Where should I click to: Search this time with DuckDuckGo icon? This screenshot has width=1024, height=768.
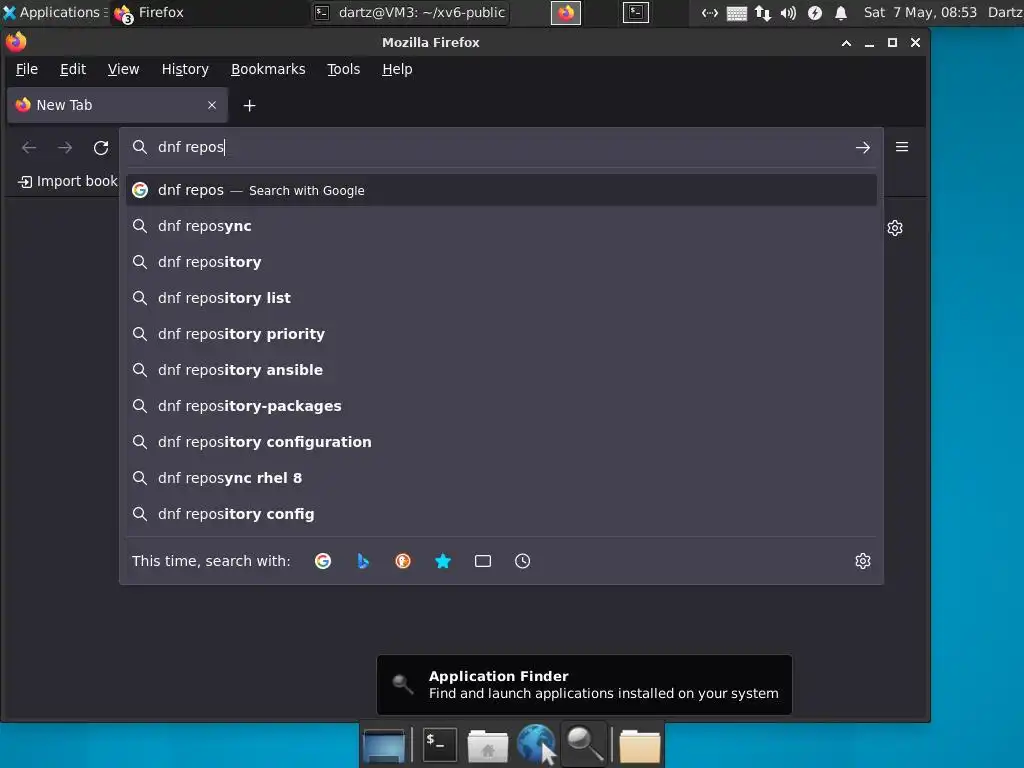point(403,561)
